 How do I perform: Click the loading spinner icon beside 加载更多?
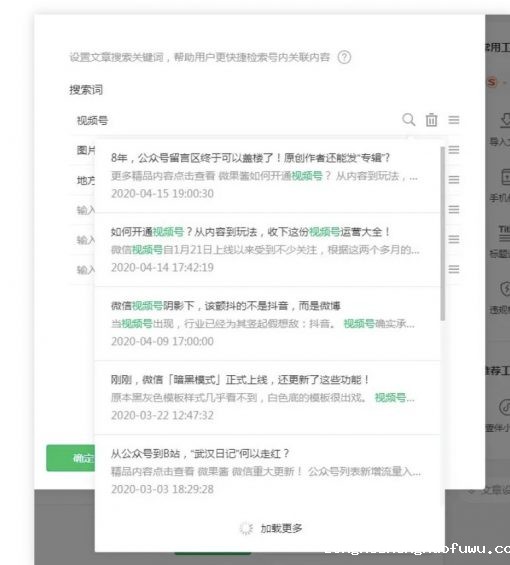pyautogui.click(x=247, y=528)
